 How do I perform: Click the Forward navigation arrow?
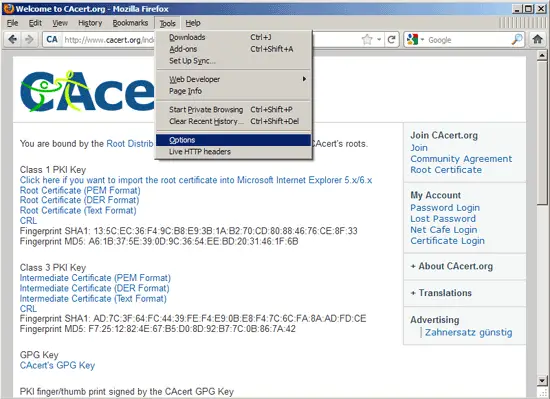pyautogui.click(x=29, y=39)
